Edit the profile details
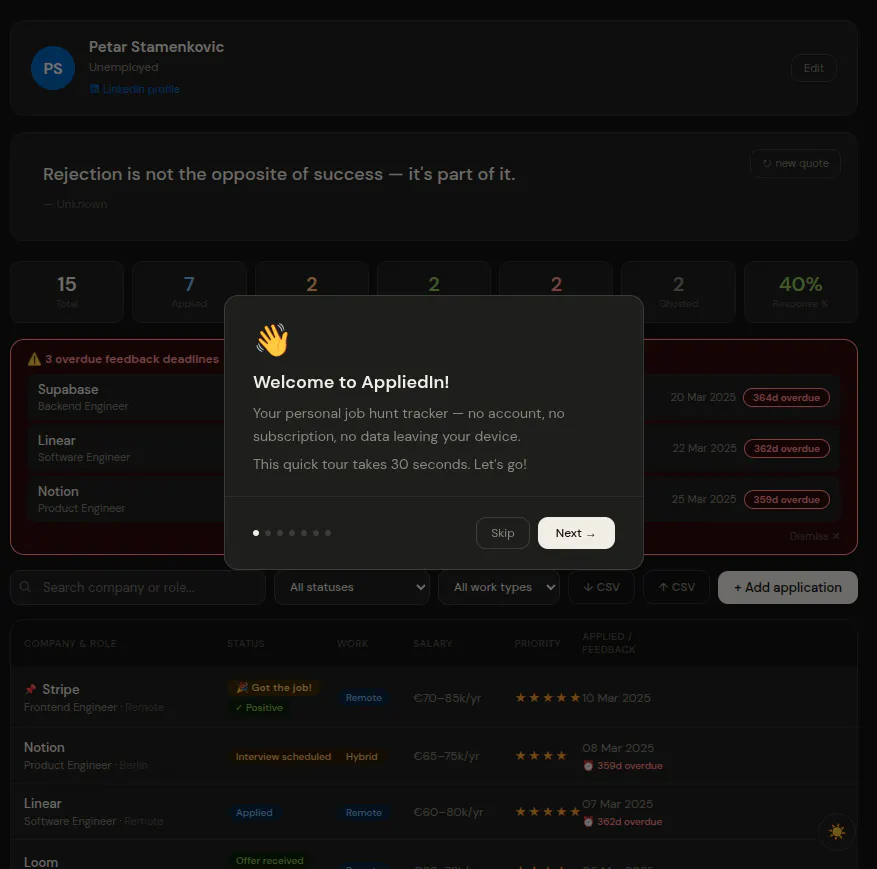Screen dimensions: 877x869 pyautogui.click(x=813, y=68)
